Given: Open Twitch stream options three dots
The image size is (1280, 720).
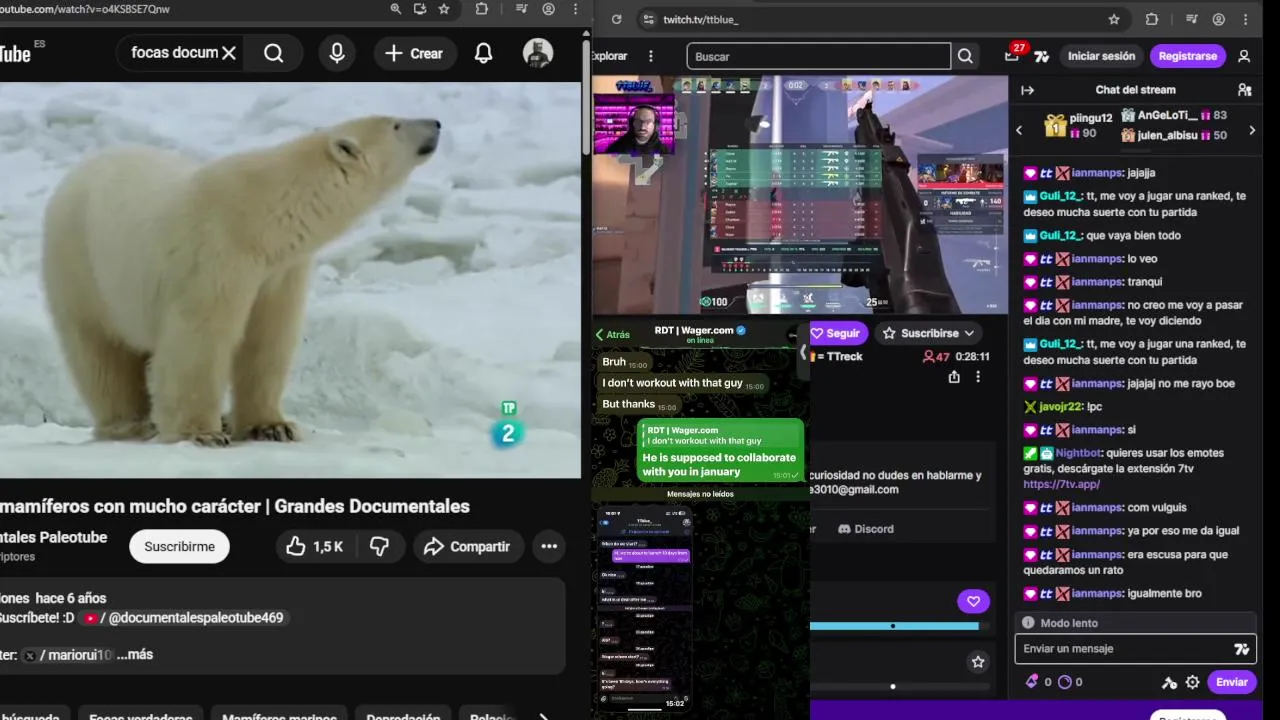Looking at the screenshot, I should tap(978, 377).
